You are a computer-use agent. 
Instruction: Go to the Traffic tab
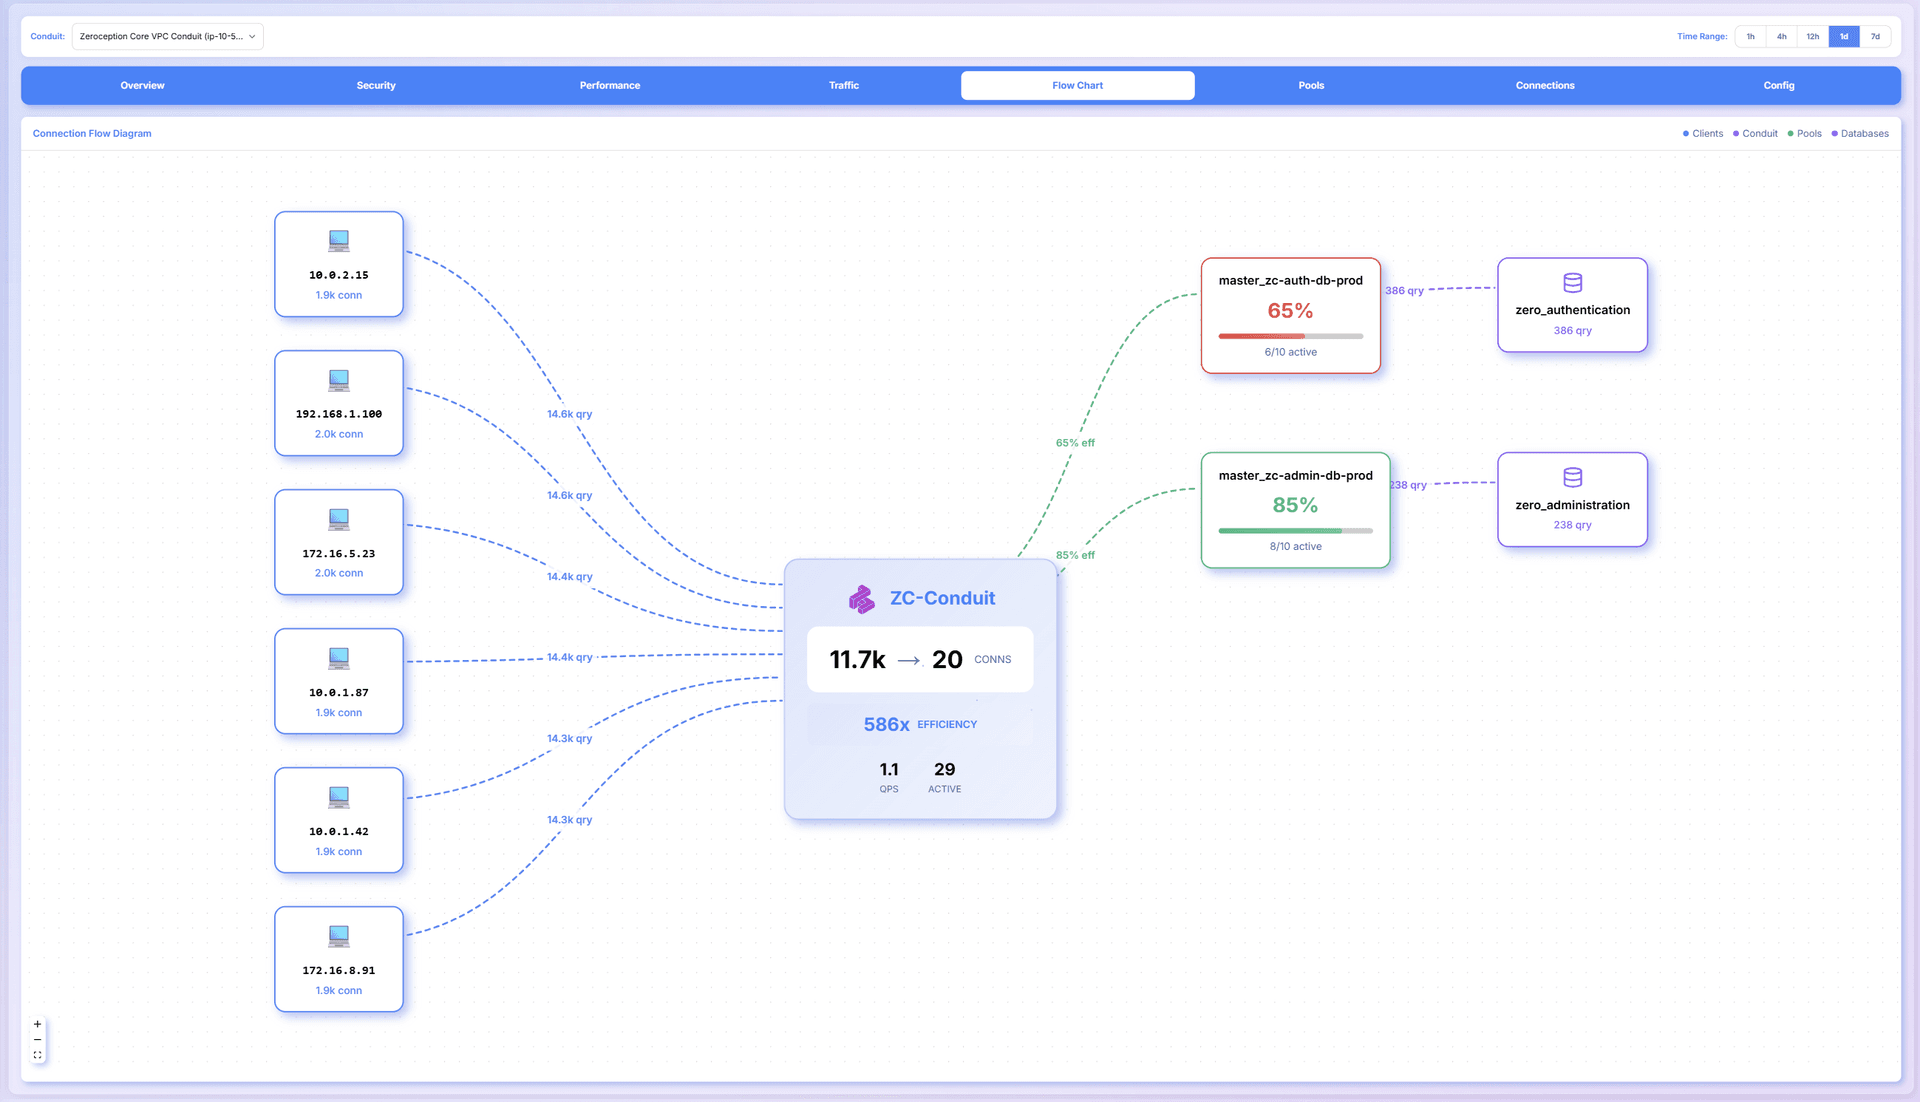tap(844, 85)
